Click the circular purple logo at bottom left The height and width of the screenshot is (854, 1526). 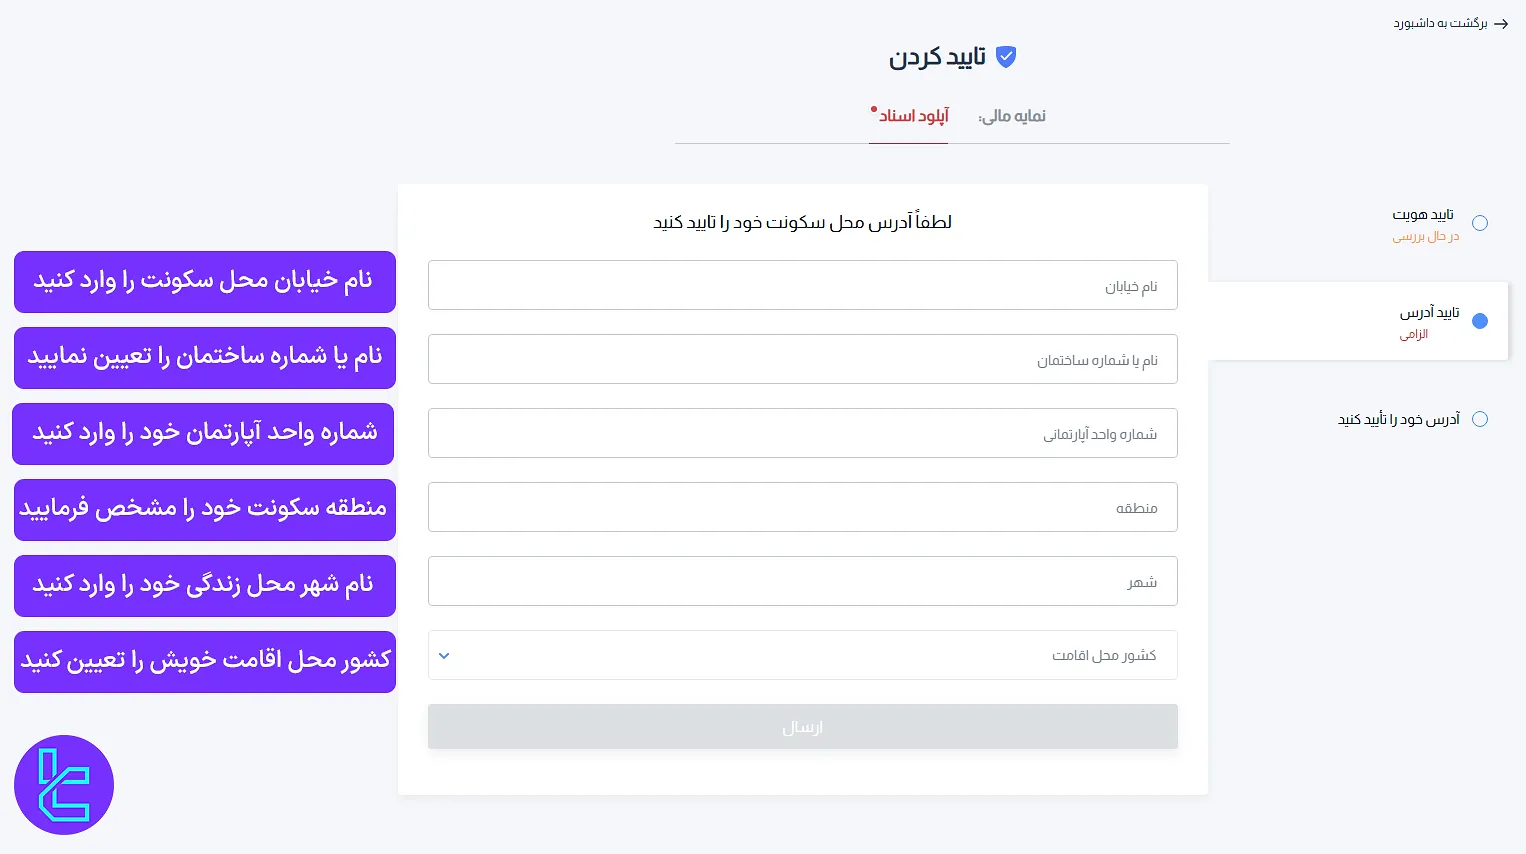tap(63, 784)
